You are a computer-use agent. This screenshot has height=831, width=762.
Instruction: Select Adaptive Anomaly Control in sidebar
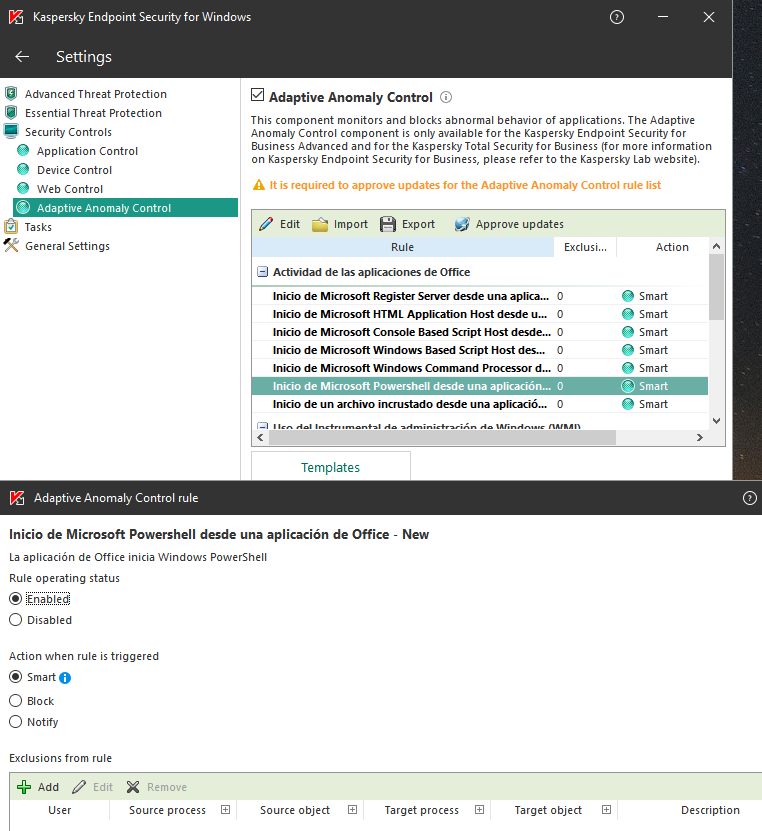pyautogui.click(x=126, y=208)
